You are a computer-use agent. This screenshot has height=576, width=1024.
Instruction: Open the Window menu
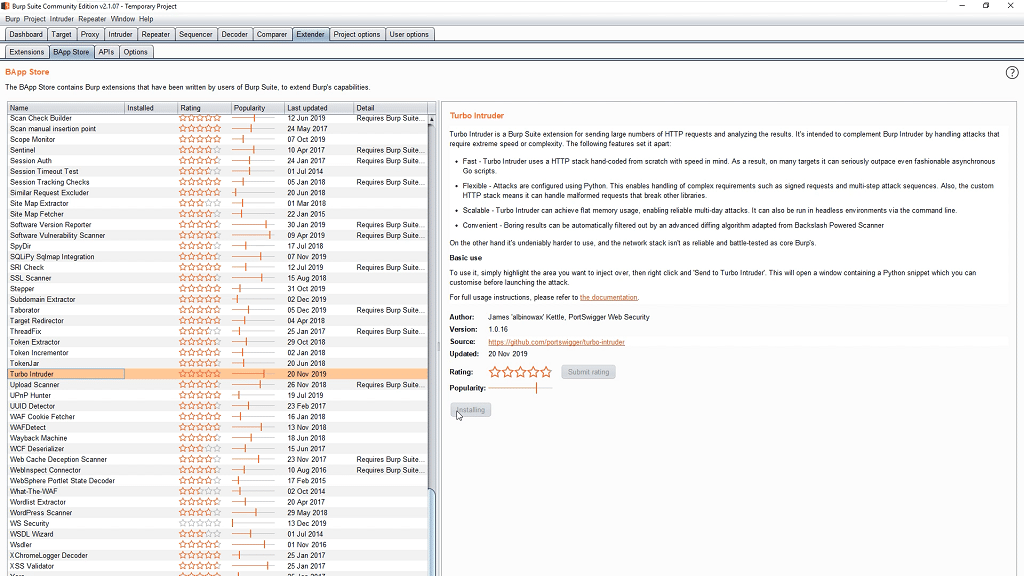point(123,19)
